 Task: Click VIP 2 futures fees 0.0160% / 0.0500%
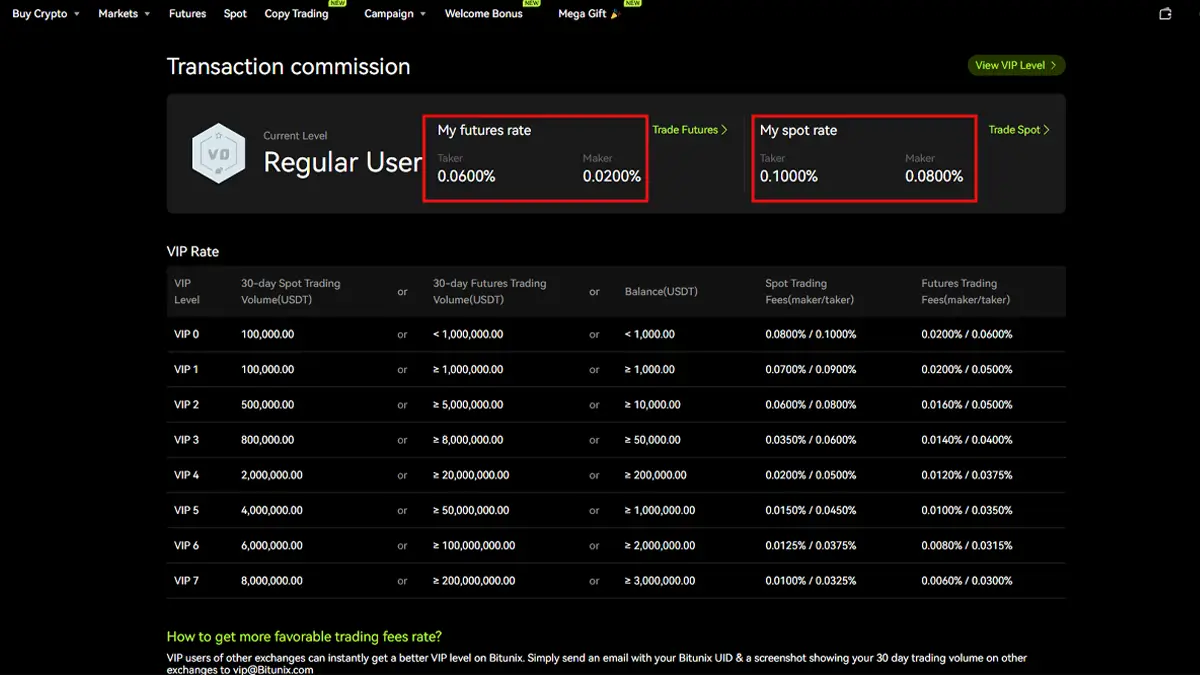coord(967,405)
